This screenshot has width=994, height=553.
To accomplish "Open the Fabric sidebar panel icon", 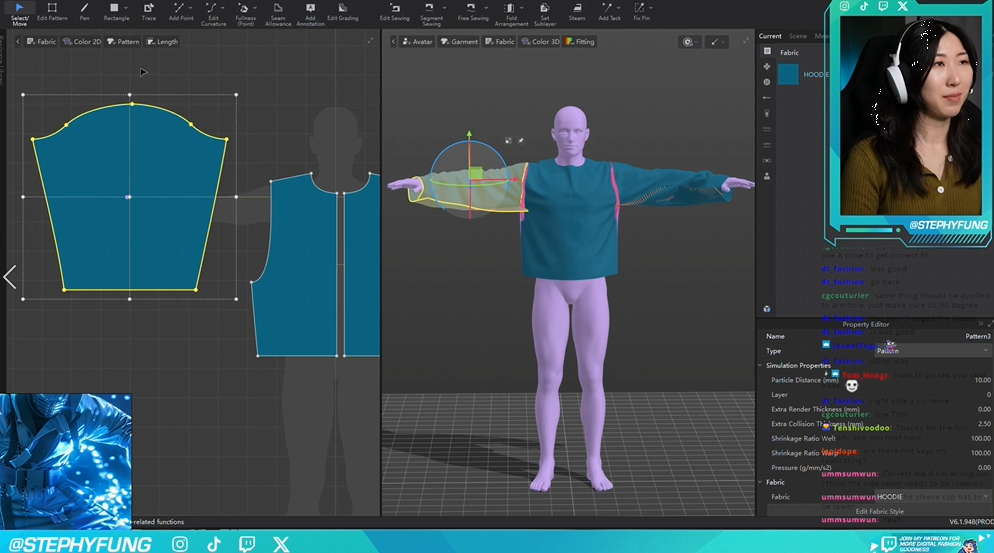I will click(767, 51).
